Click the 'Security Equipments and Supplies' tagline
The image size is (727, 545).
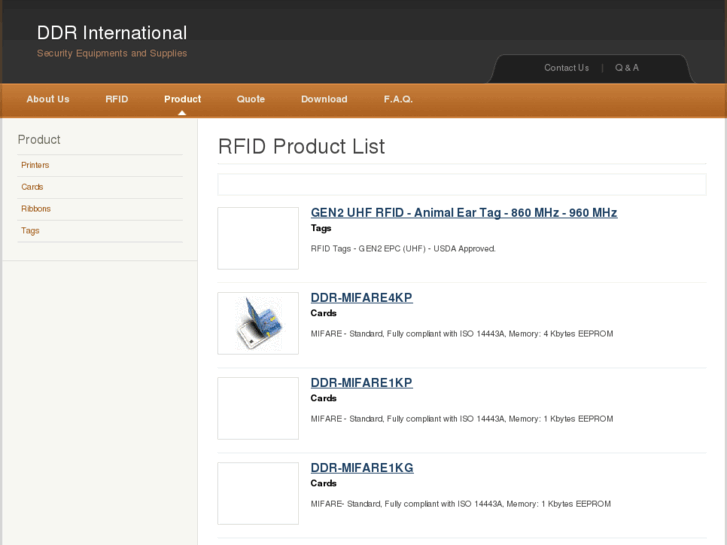(112, 53)
